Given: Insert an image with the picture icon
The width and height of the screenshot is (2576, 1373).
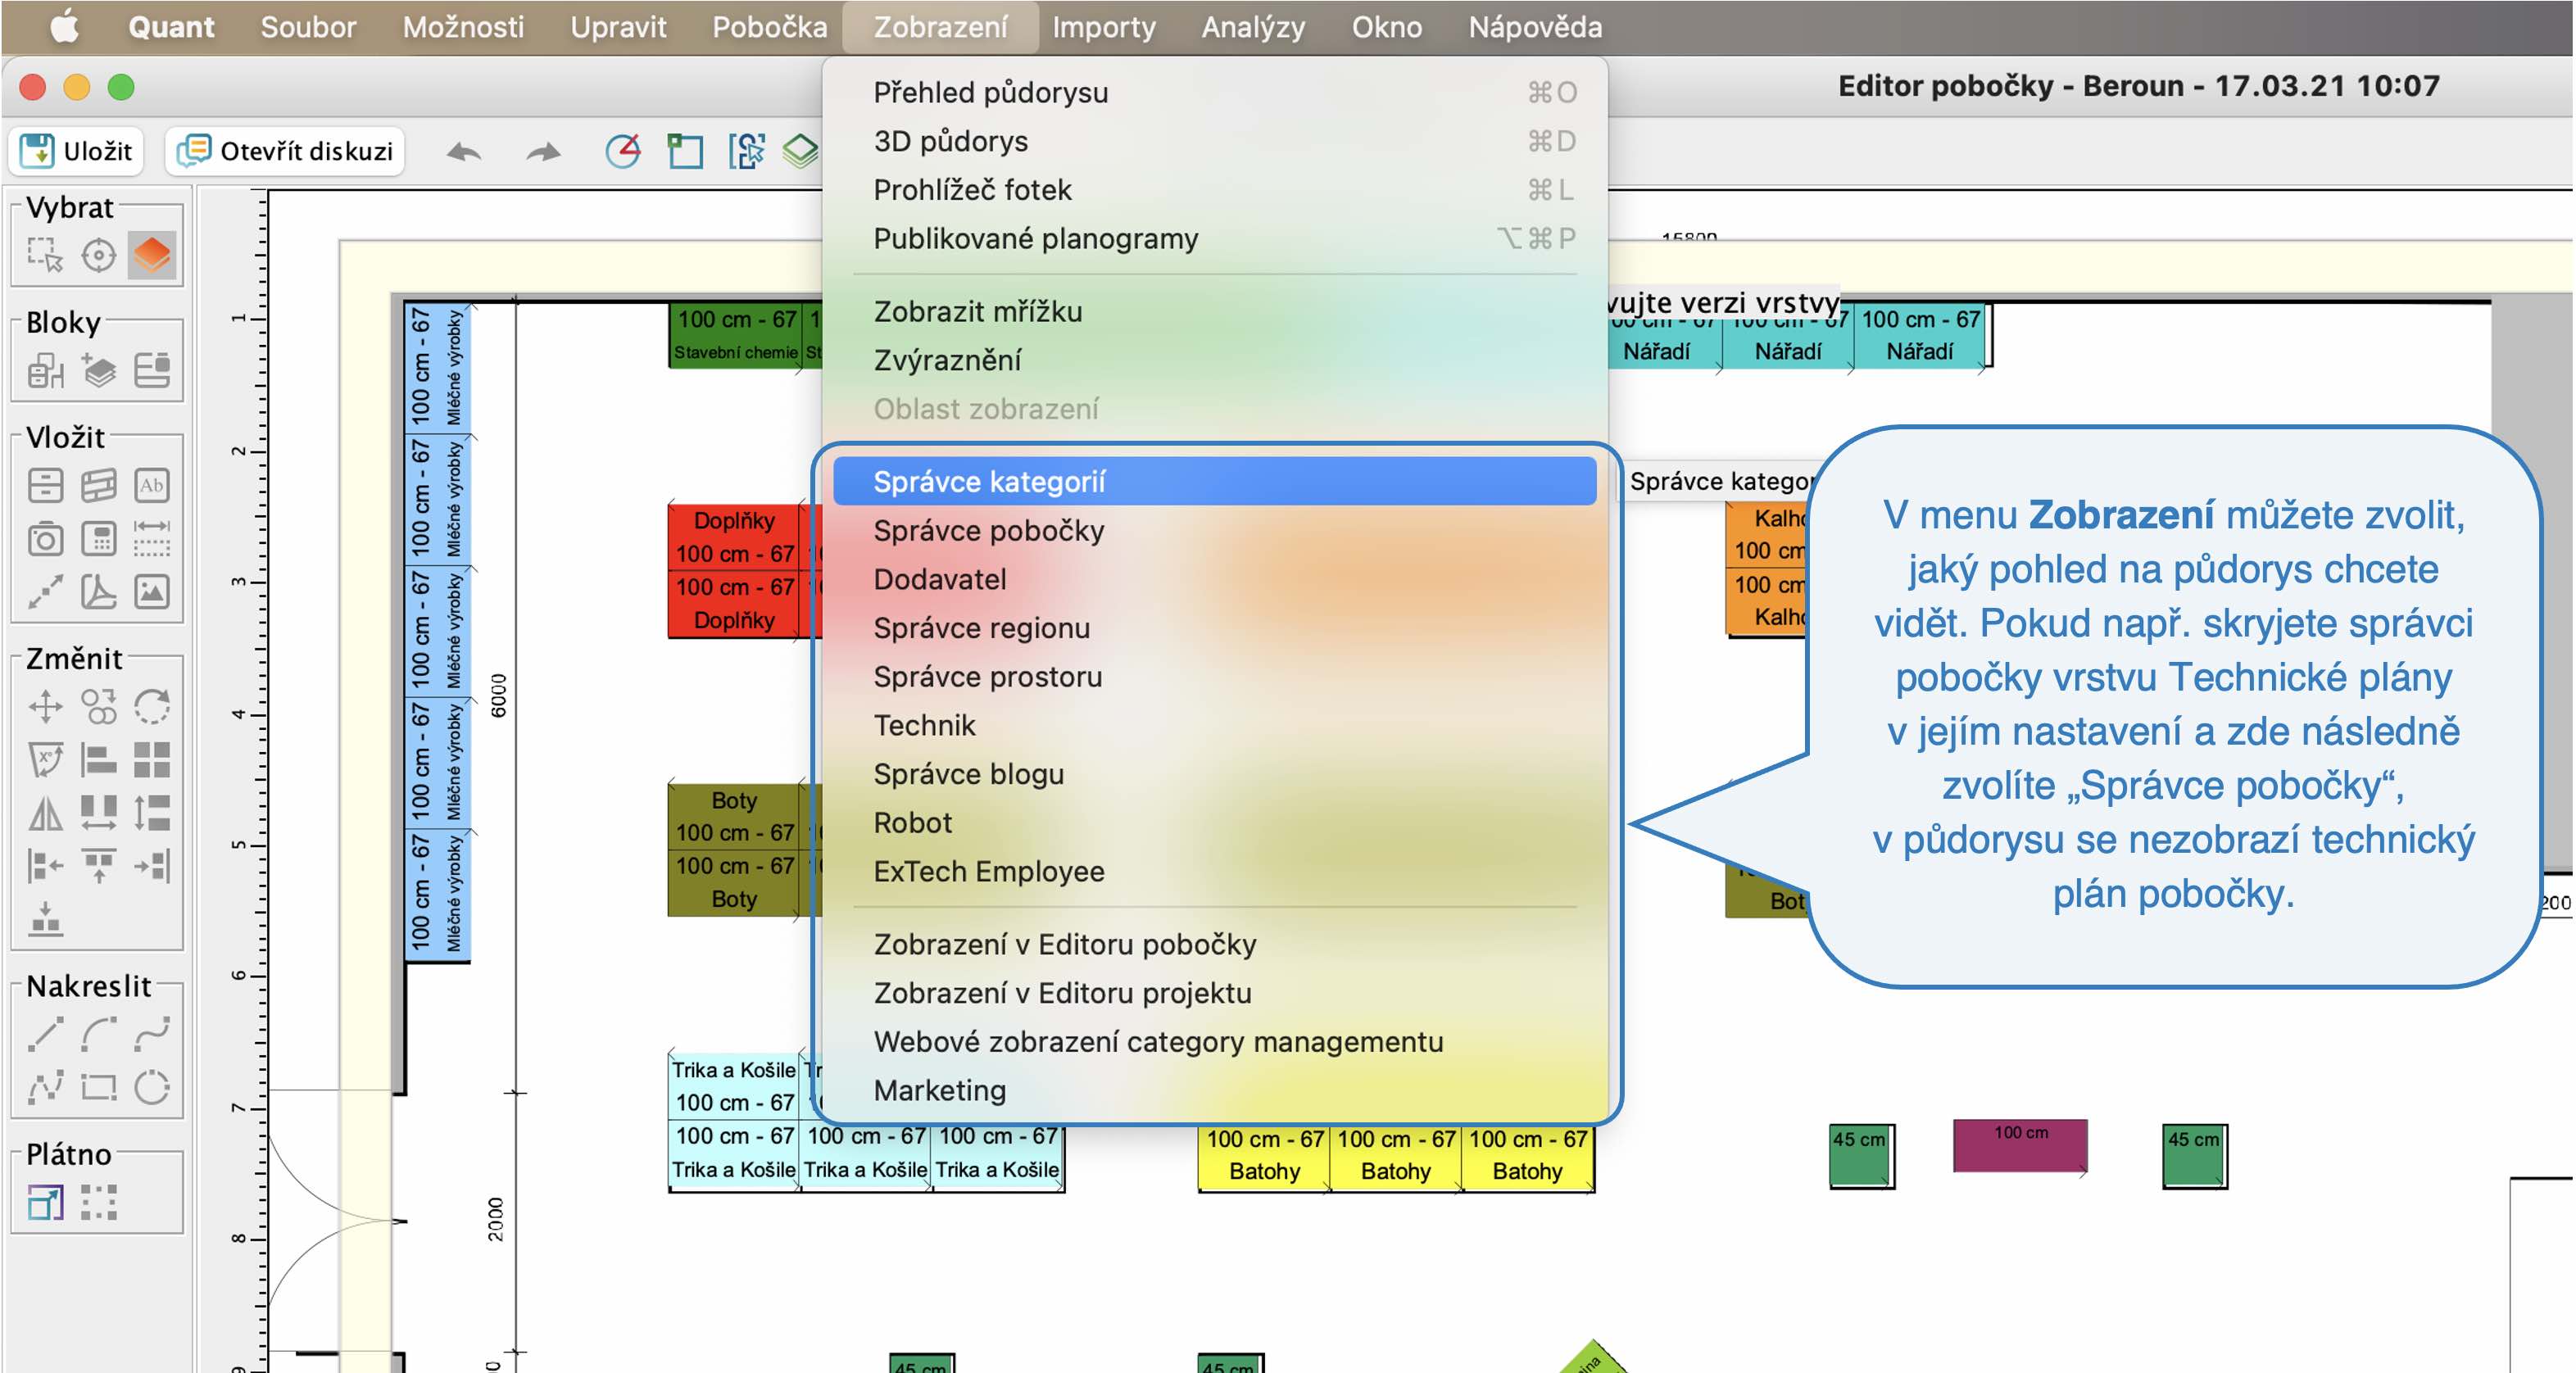Looking at the screenshot, I should click(152, 592).
